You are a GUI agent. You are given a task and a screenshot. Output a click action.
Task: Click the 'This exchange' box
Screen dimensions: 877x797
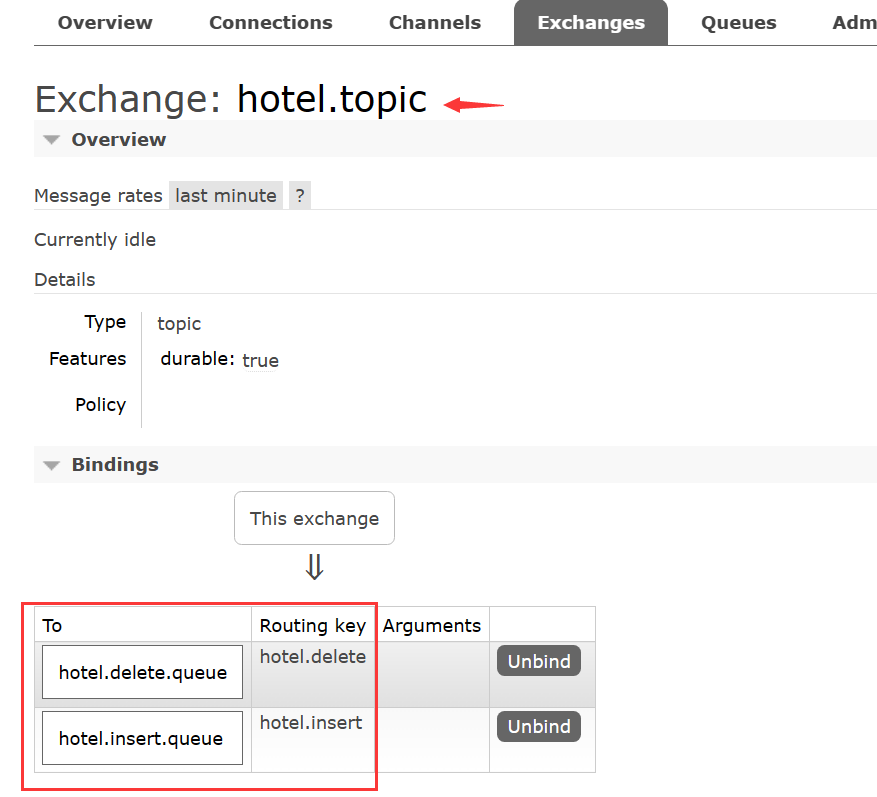pyautogui.click(x=314, y=518)
